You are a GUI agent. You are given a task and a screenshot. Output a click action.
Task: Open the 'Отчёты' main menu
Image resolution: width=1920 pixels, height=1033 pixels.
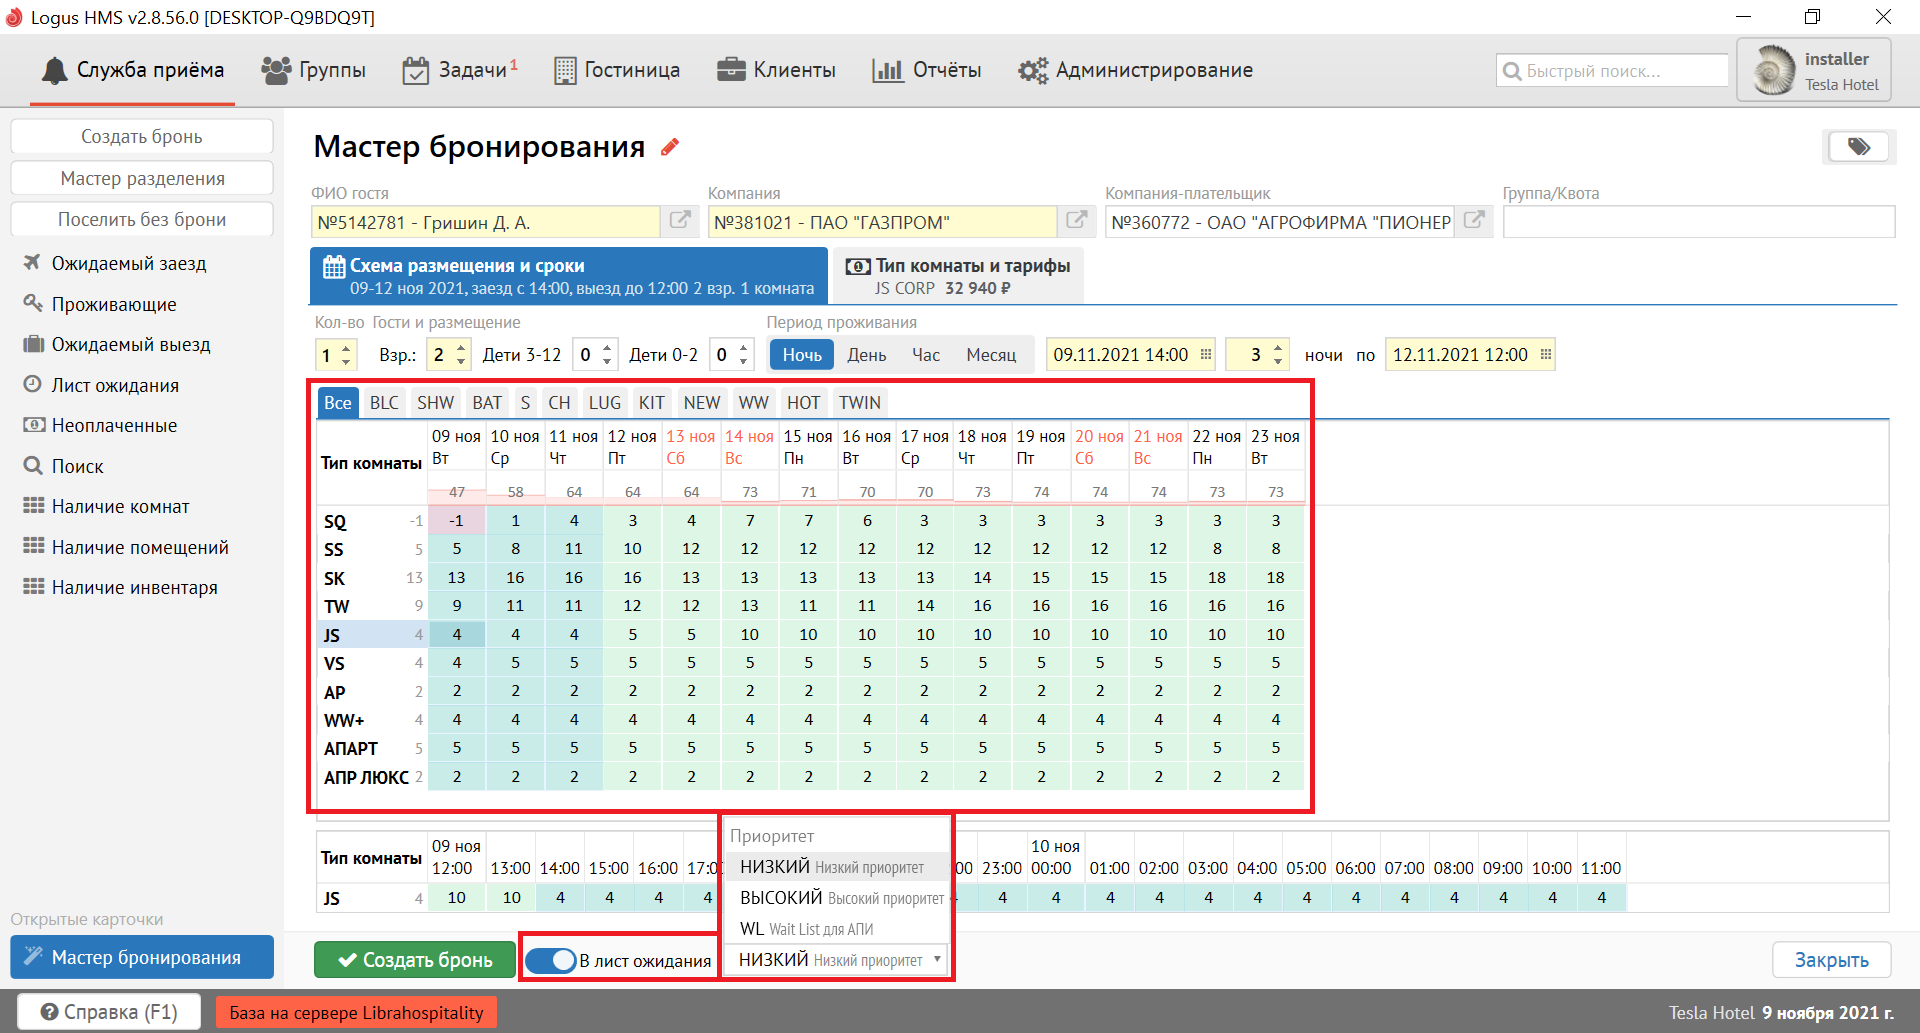(x=927, y=70)
